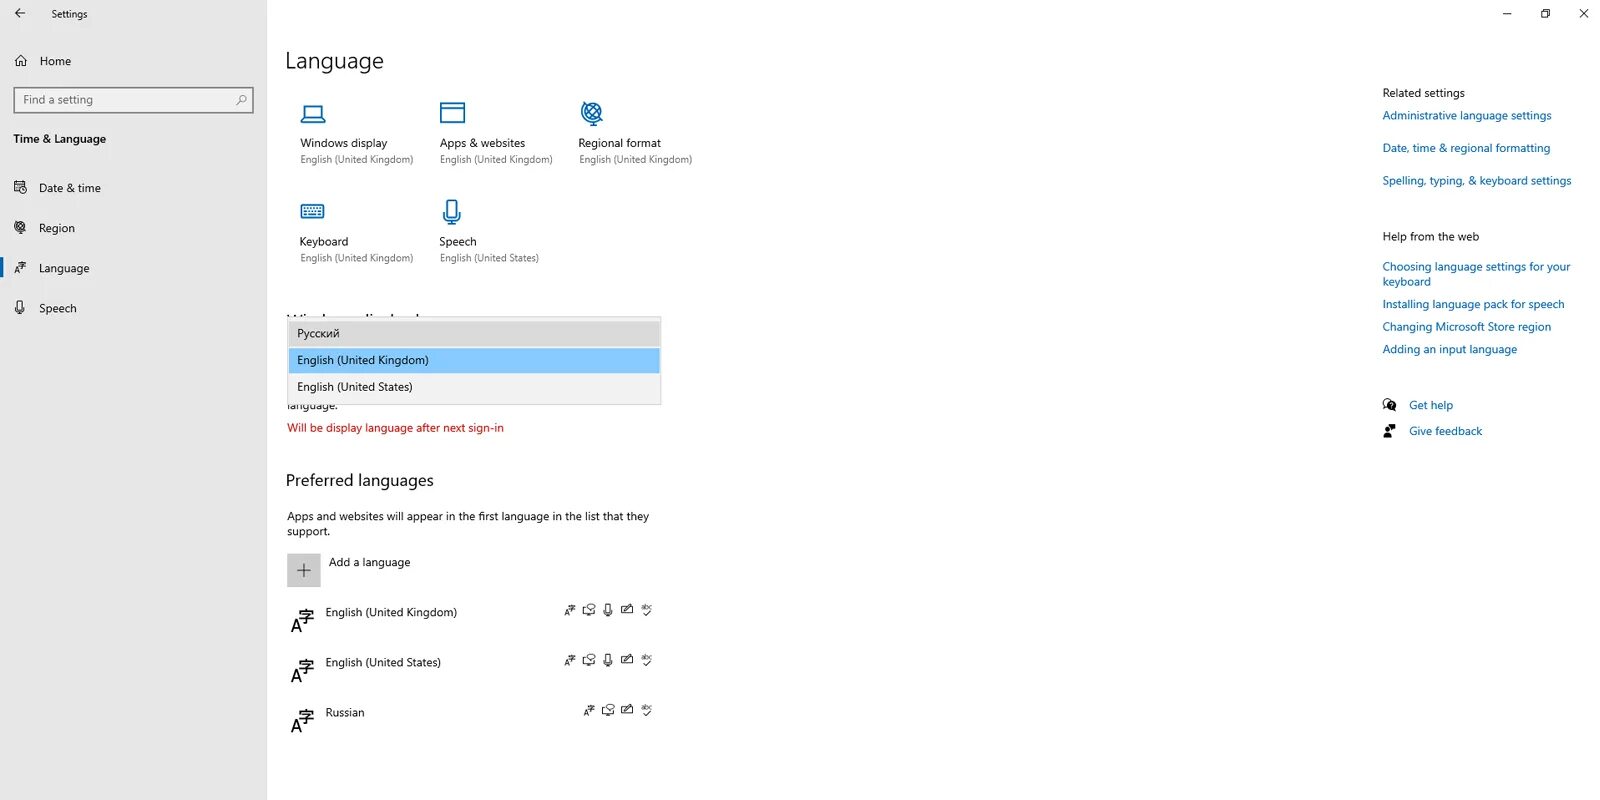Click speech recognition mic icon for English (United Kingdom)
The width and height of the screenshot is (1600, 800).
point(608,610)
